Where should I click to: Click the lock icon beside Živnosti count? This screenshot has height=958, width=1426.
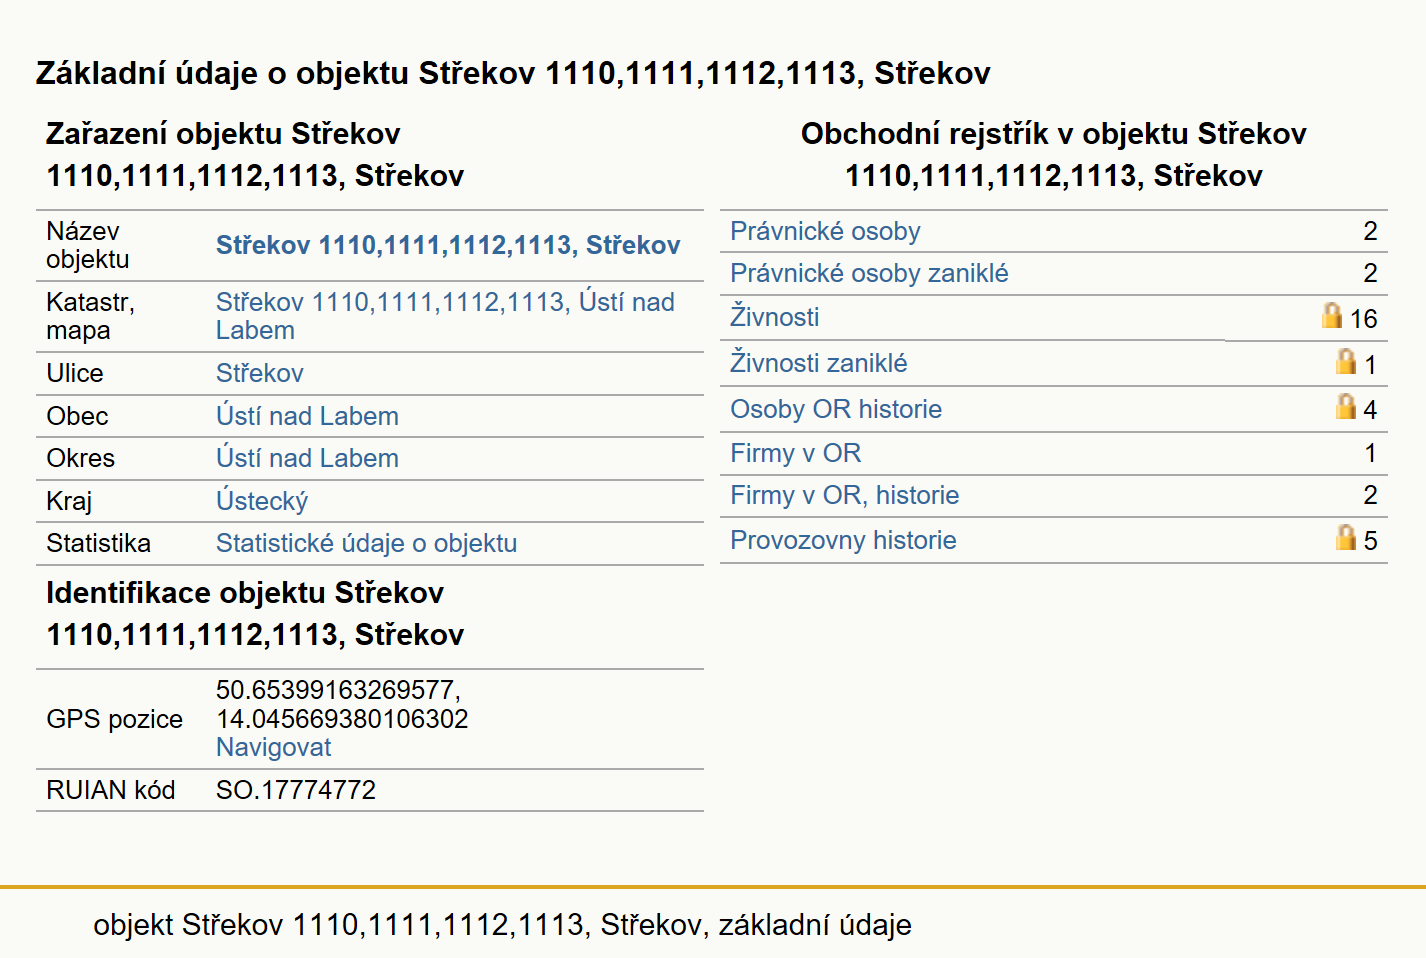(x=1331, y=315)
